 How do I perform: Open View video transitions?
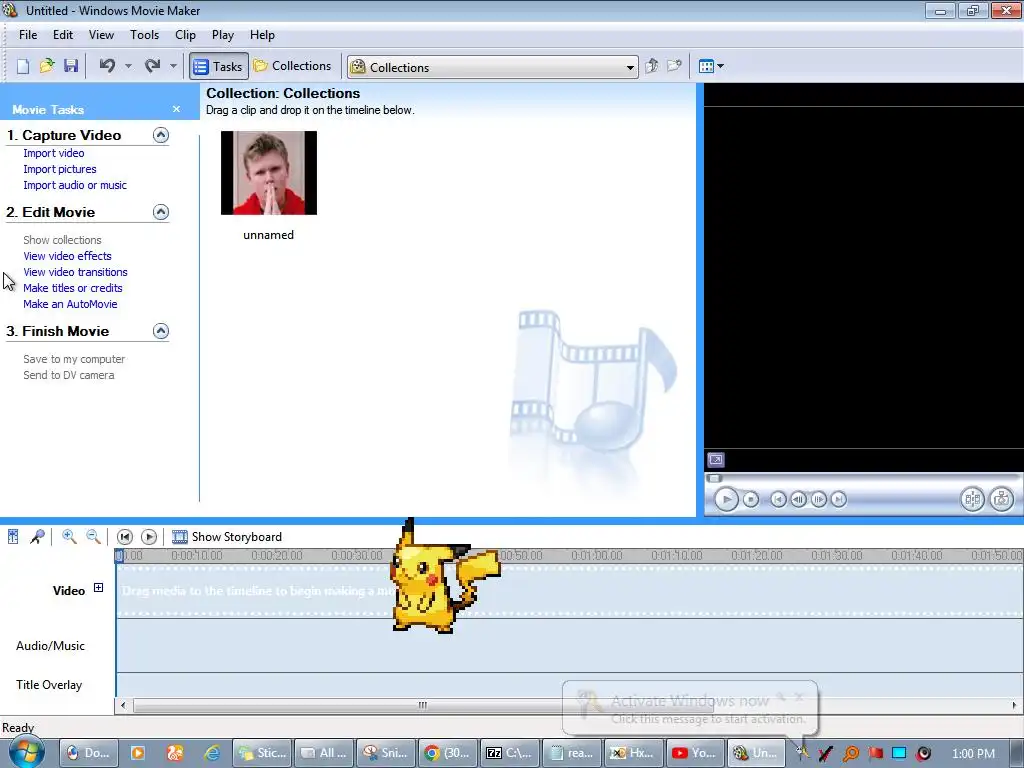click(76, 272)
